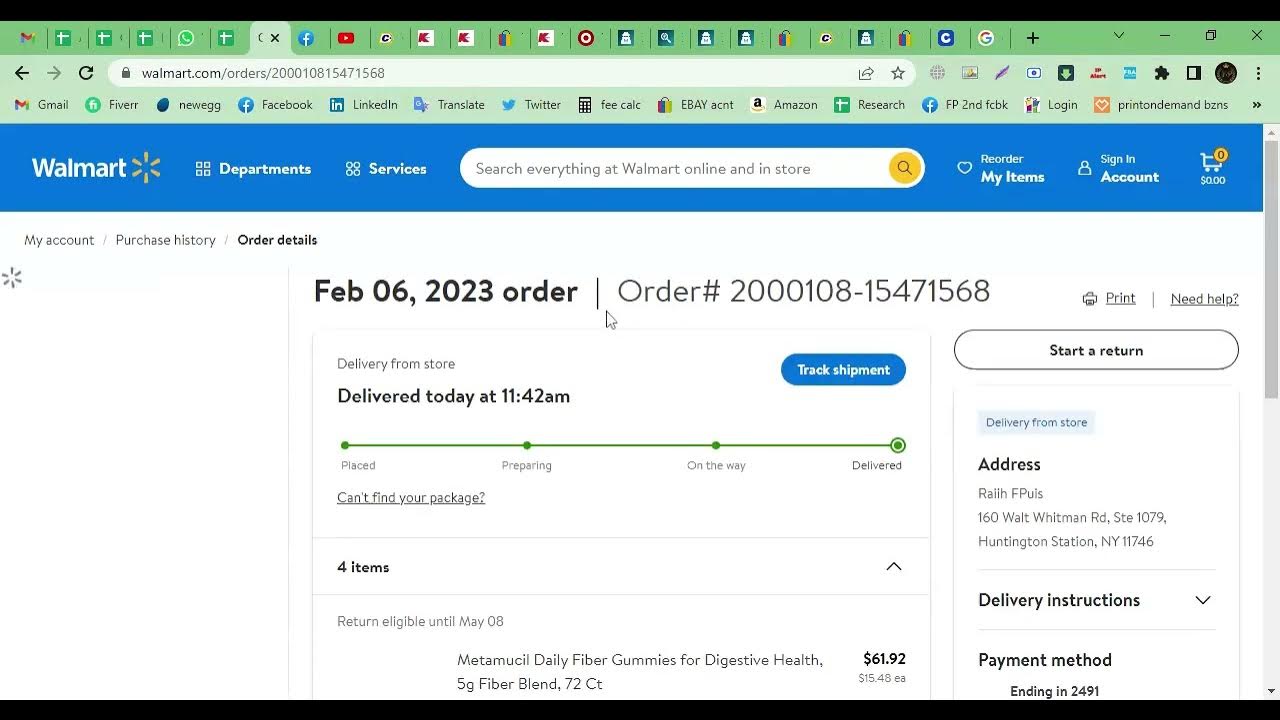Viewport: 1280px width, 720px height.
Task: Open the Login bookmark
Action: click(1050, 105)
